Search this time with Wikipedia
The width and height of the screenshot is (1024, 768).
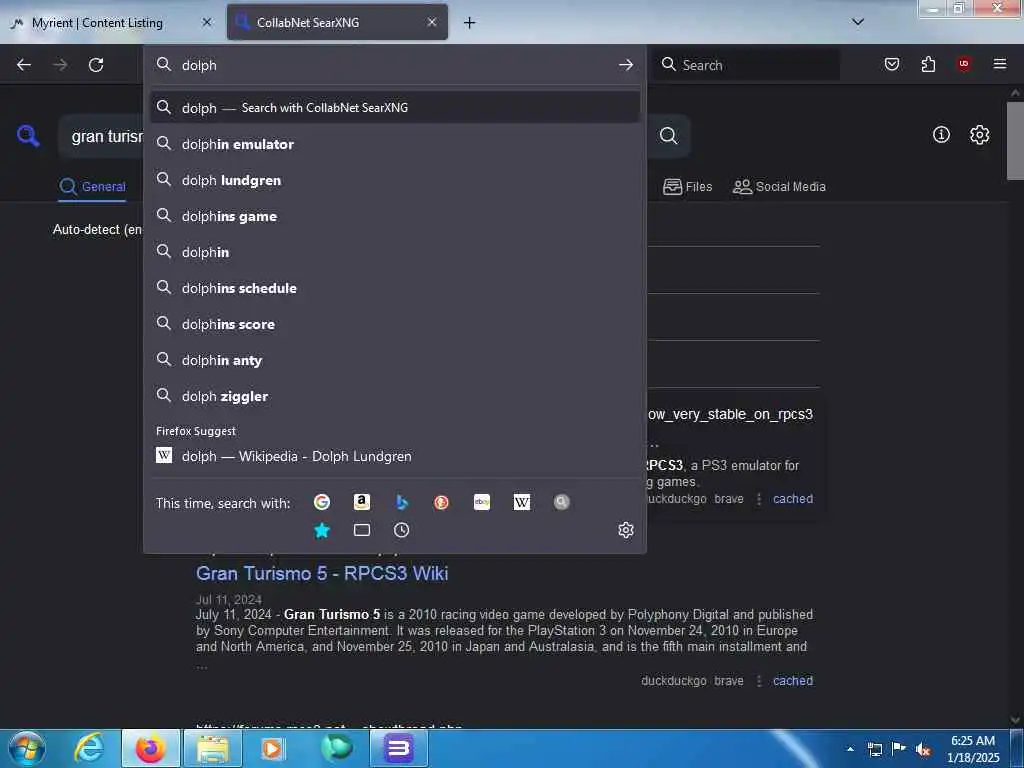click(522, 502)
